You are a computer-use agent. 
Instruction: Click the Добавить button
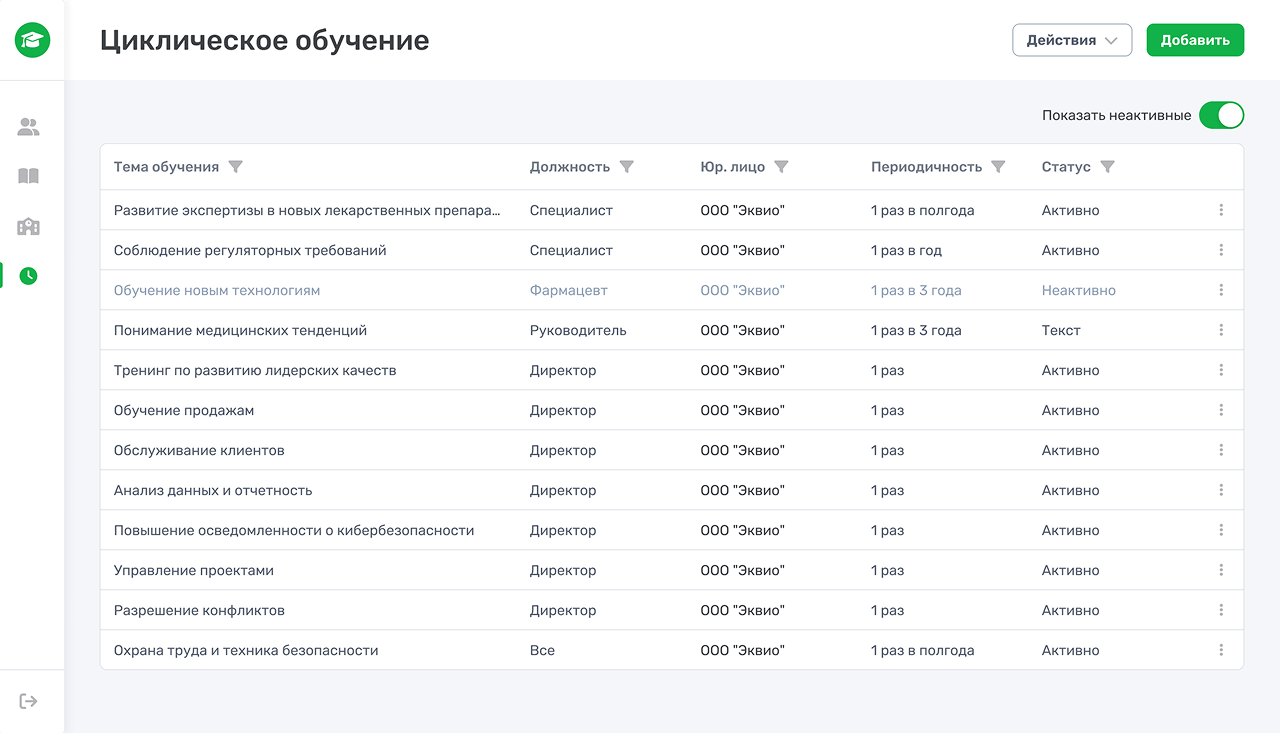[x=1195, y=40]
